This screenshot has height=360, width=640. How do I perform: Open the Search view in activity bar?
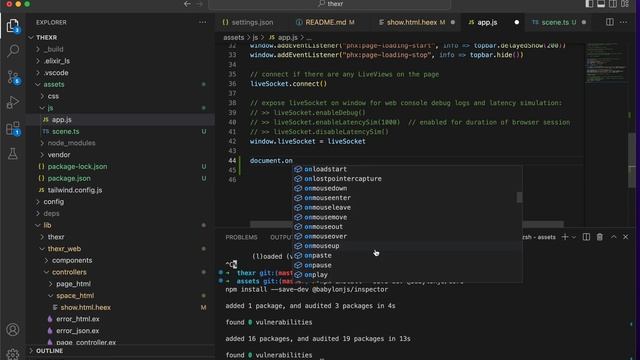pyautogui.click(x=13, y=51)
